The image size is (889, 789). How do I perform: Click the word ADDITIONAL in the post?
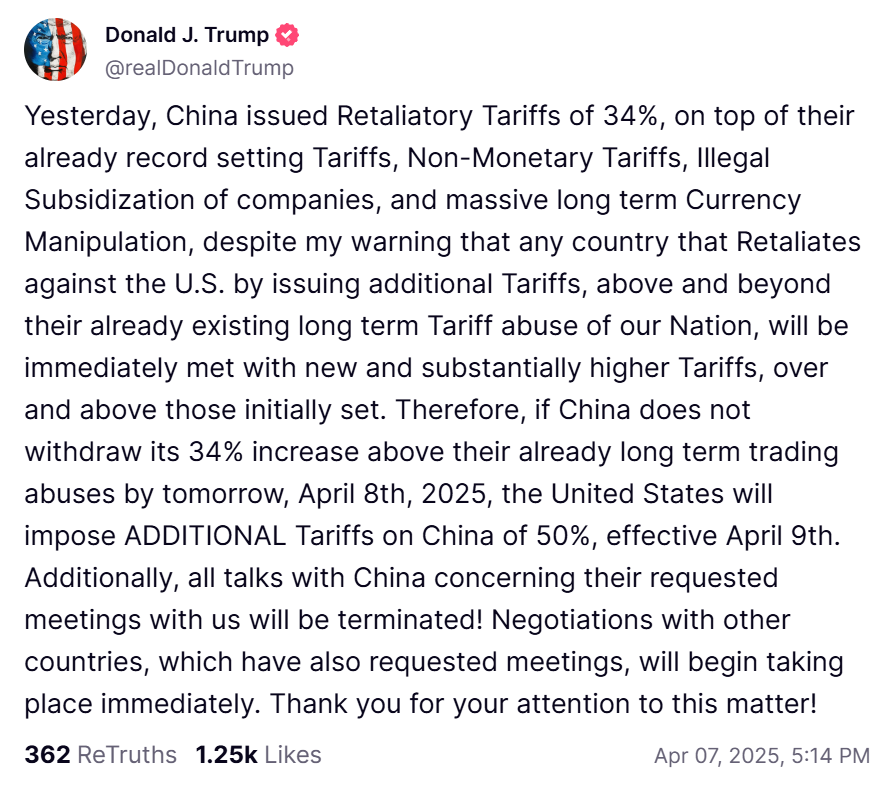point(205,536)
